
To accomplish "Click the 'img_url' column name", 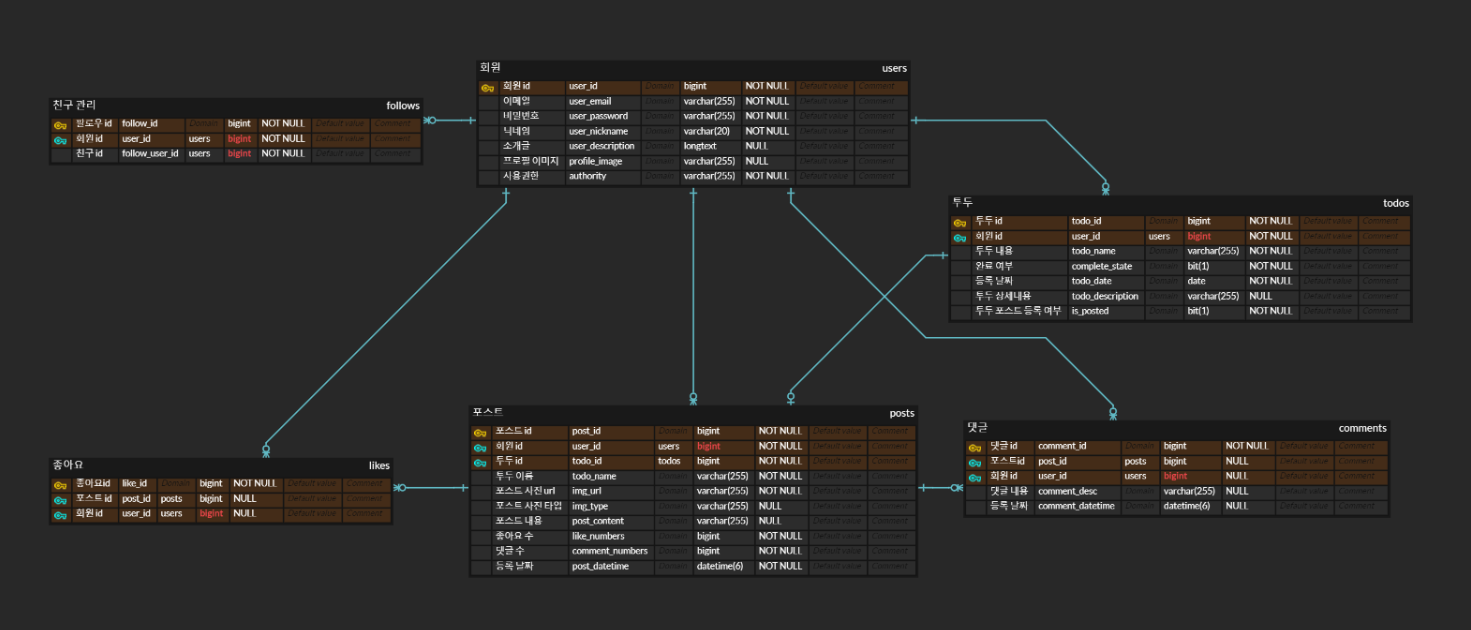I will [587, 492].
